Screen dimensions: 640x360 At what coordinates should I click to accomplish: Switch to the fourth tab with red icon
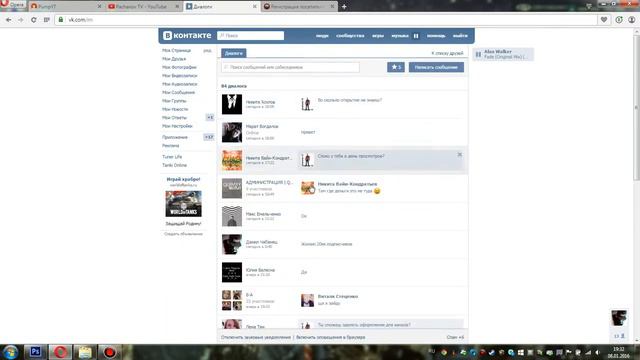point(299,7)
